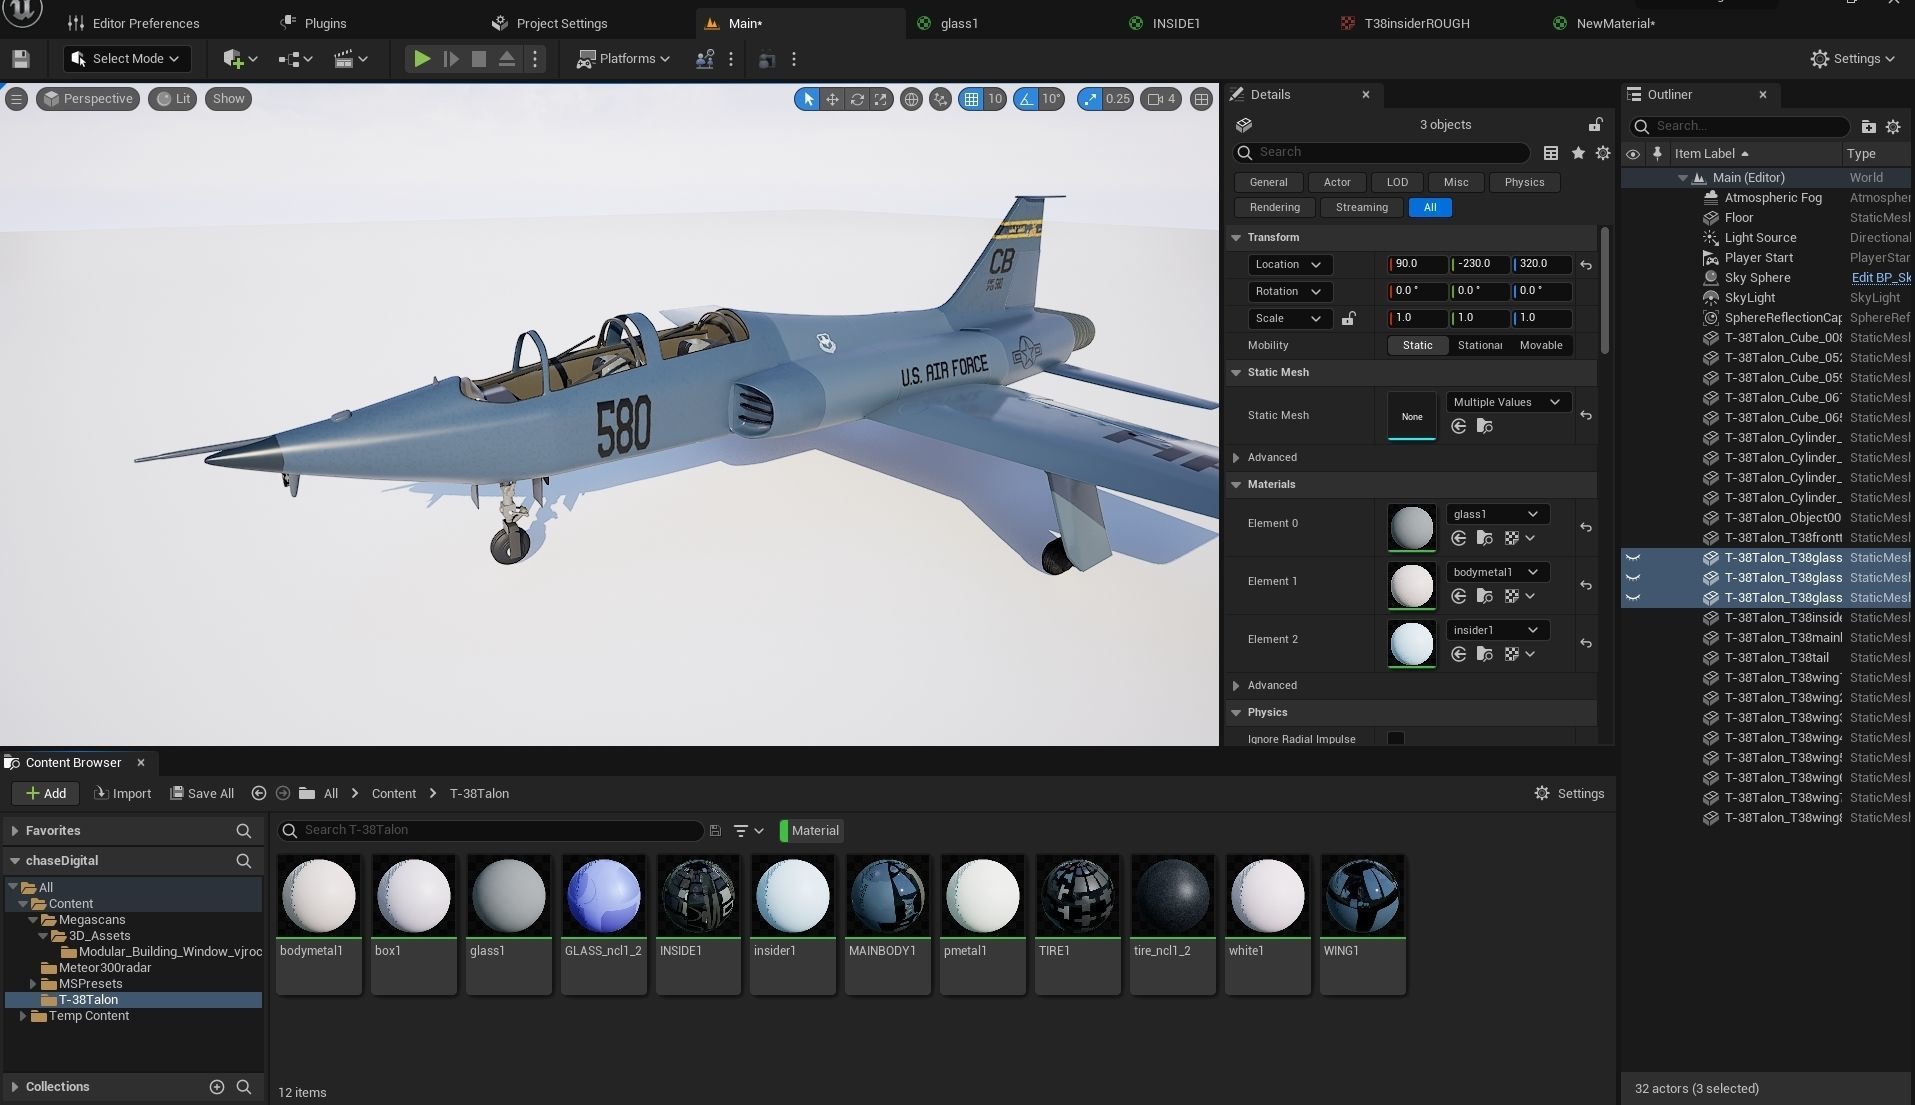1915x1105 pixels.
Task: Open the add-content cube dropdown in toolbar
Action: pos(240,59)
